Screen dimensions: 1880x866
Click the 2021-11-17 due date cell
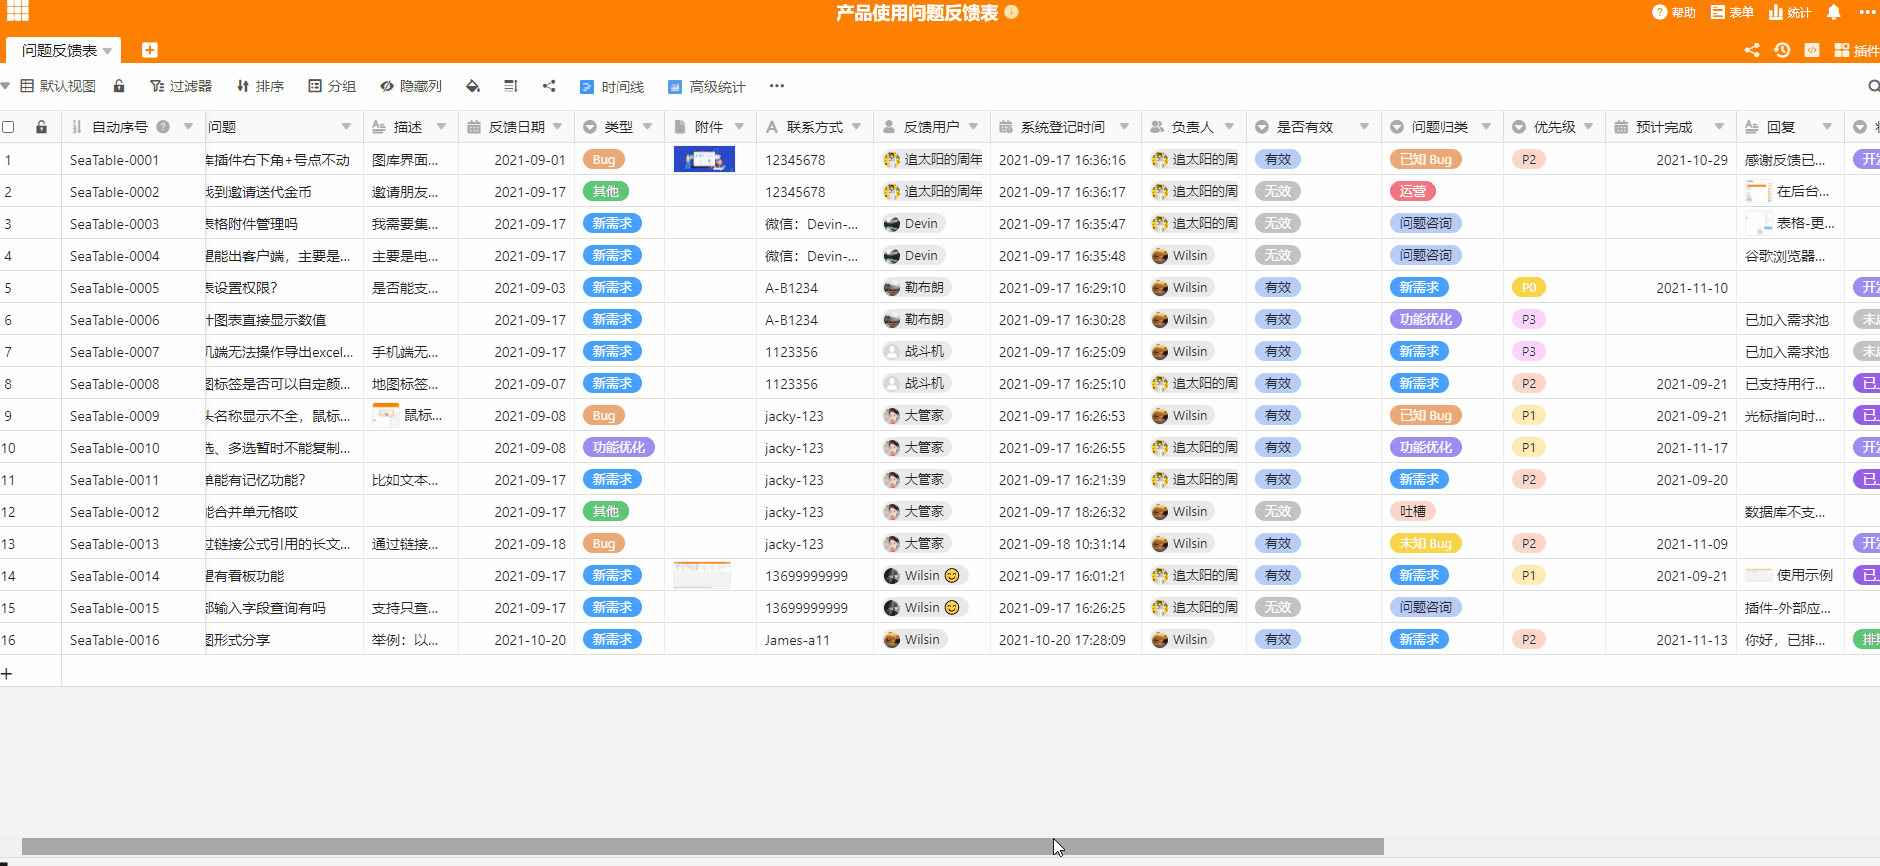1670,447
